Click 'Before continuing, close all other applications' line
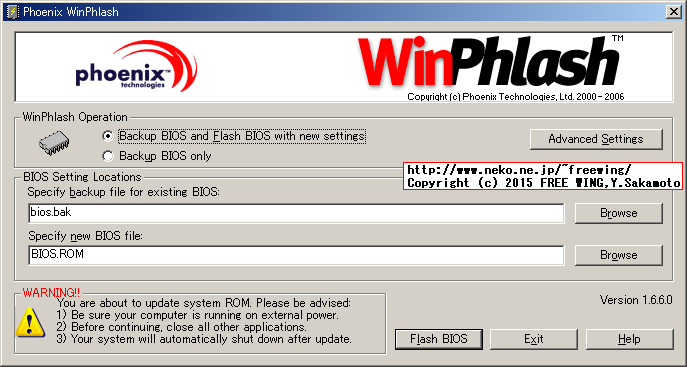Image resolution: width=687 pixels, height=367 pixels. (181, 327)
